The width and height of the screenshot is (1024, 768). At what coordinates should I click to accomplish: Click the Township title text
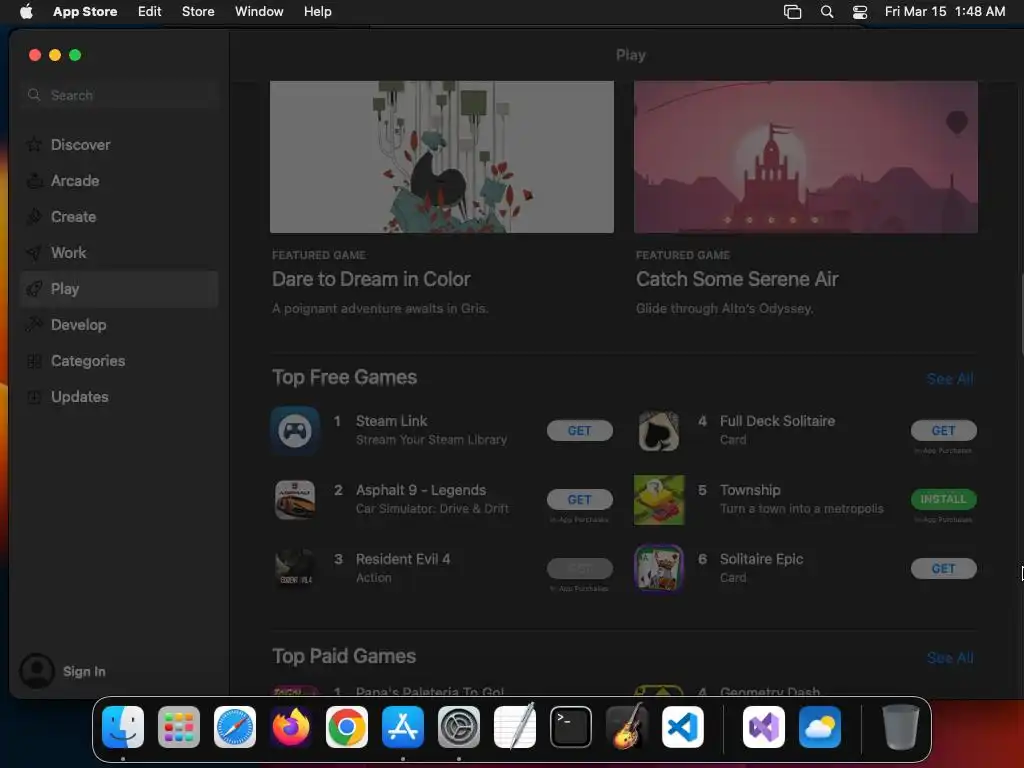click(x=750, y=490)
